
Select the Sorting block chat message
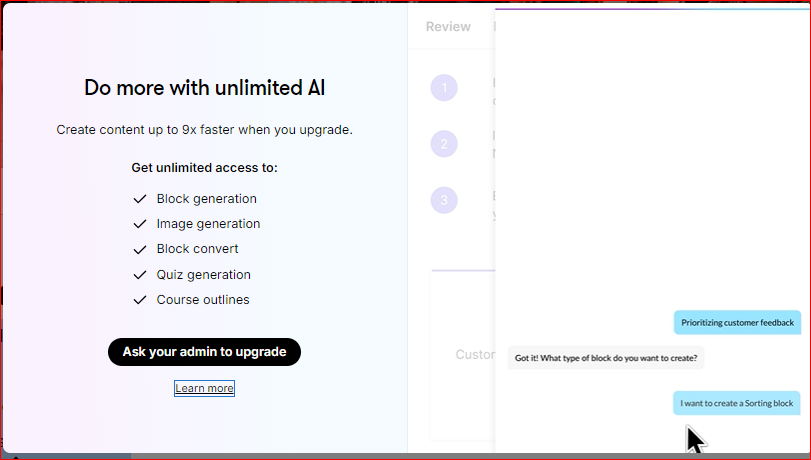click(736, 403)
